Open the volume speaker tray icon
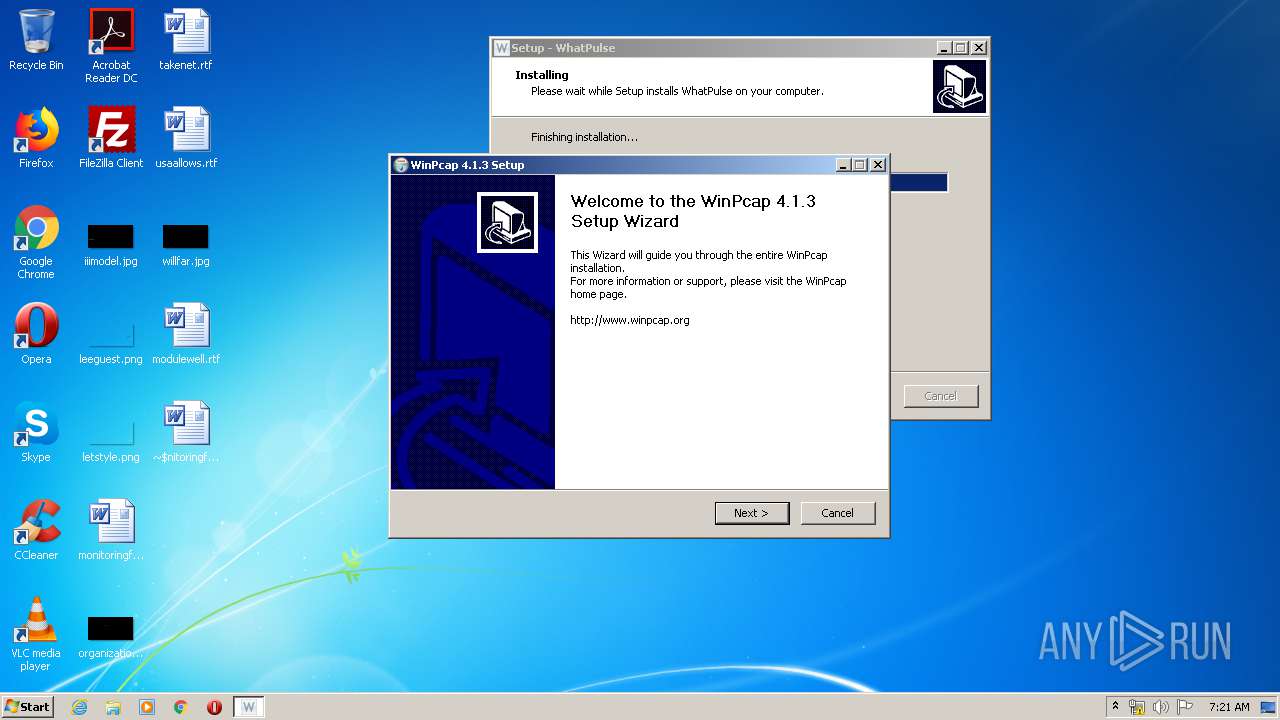Image resolution: width=1280 pixels, height=720 pixels. (x=1161, y=707)
